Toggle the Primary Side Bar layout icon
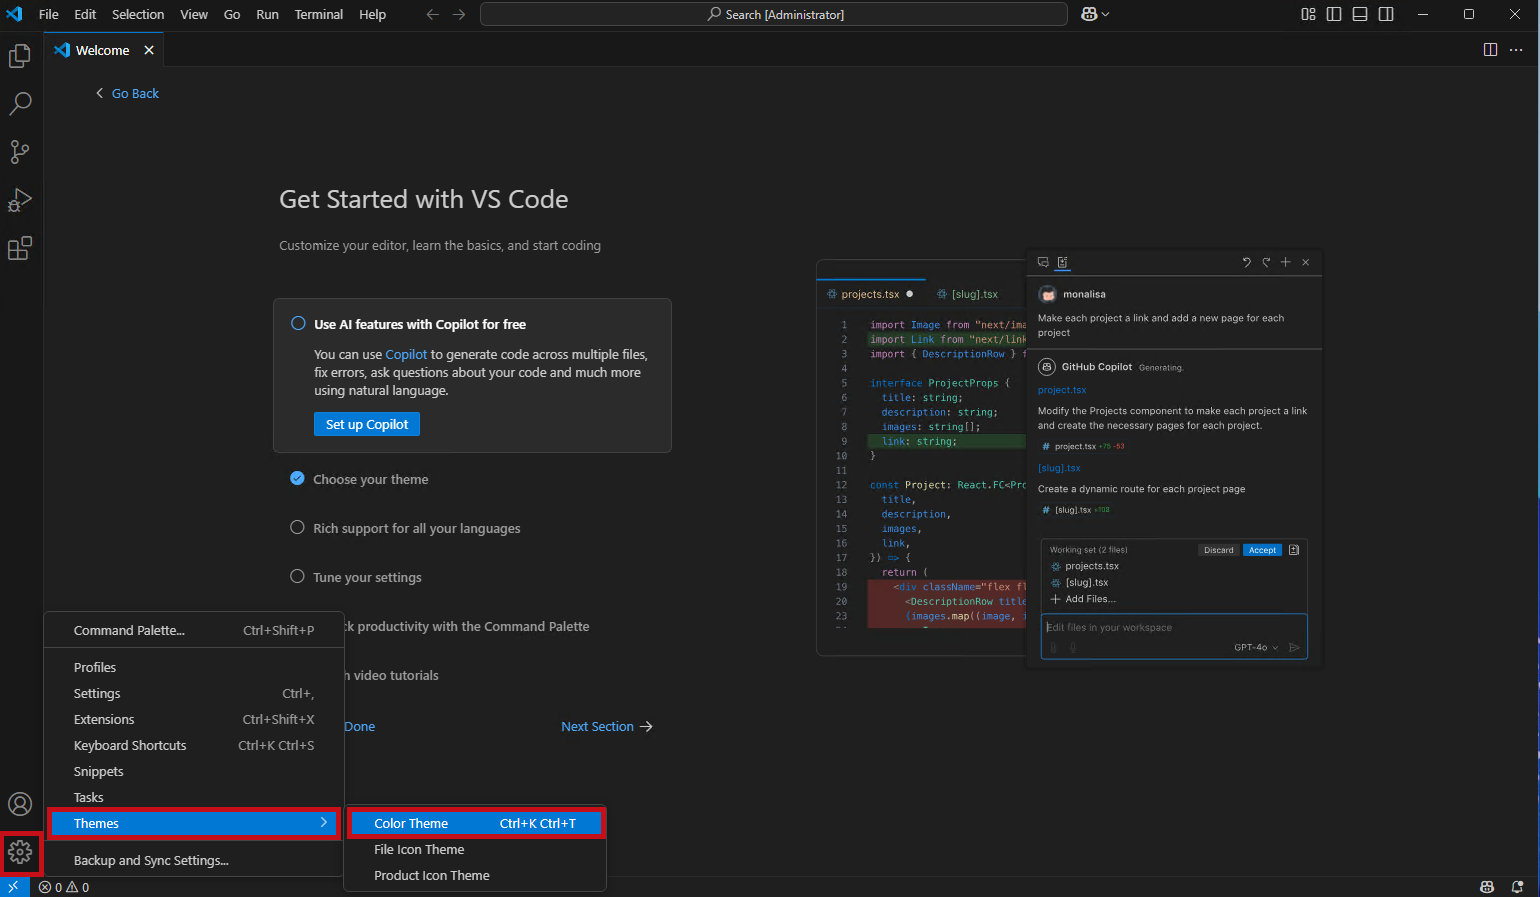 1334,14
